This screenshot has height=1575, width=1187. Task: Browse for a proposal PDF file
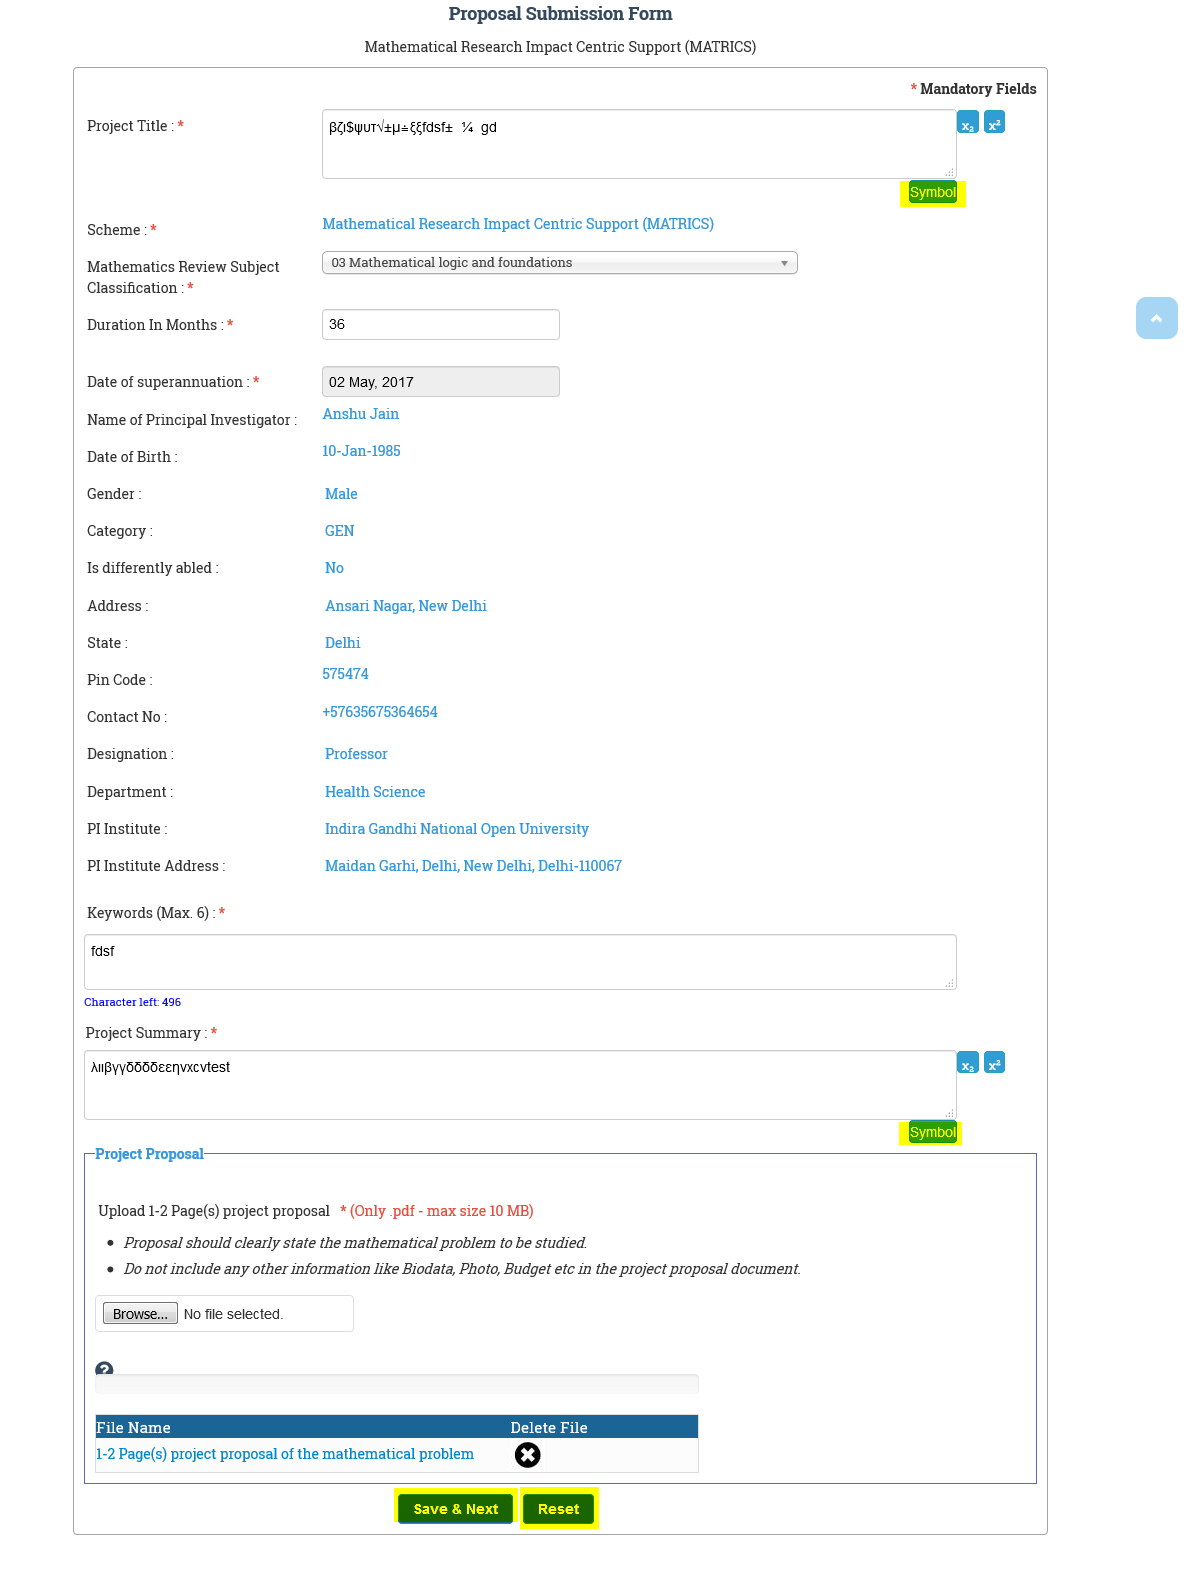[x=140, y=1314]
